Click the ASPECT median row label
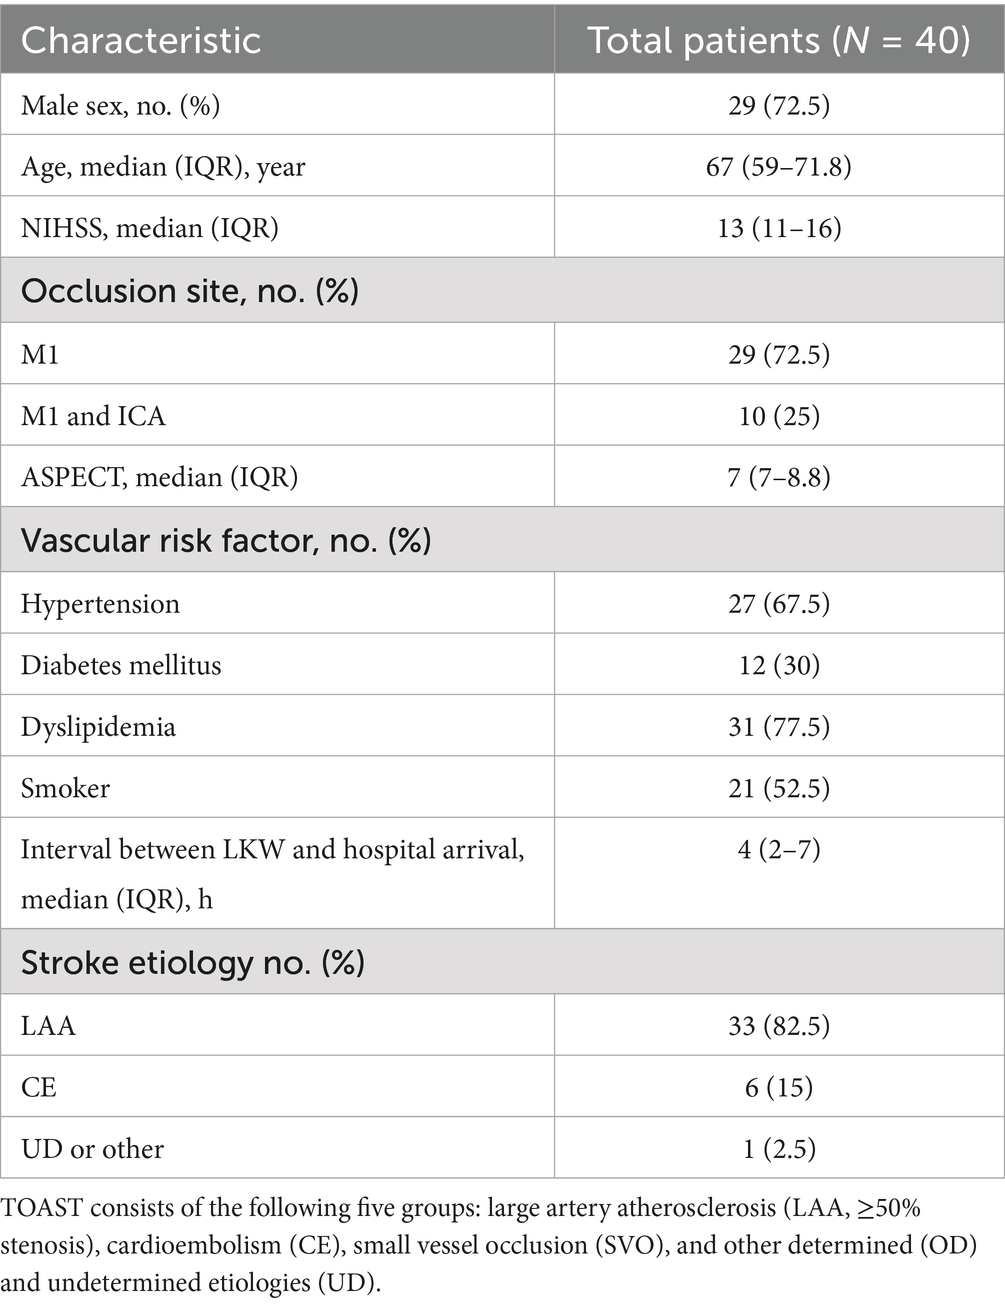Screen dimensions: 1005x1305 click(x=159, y=477)
